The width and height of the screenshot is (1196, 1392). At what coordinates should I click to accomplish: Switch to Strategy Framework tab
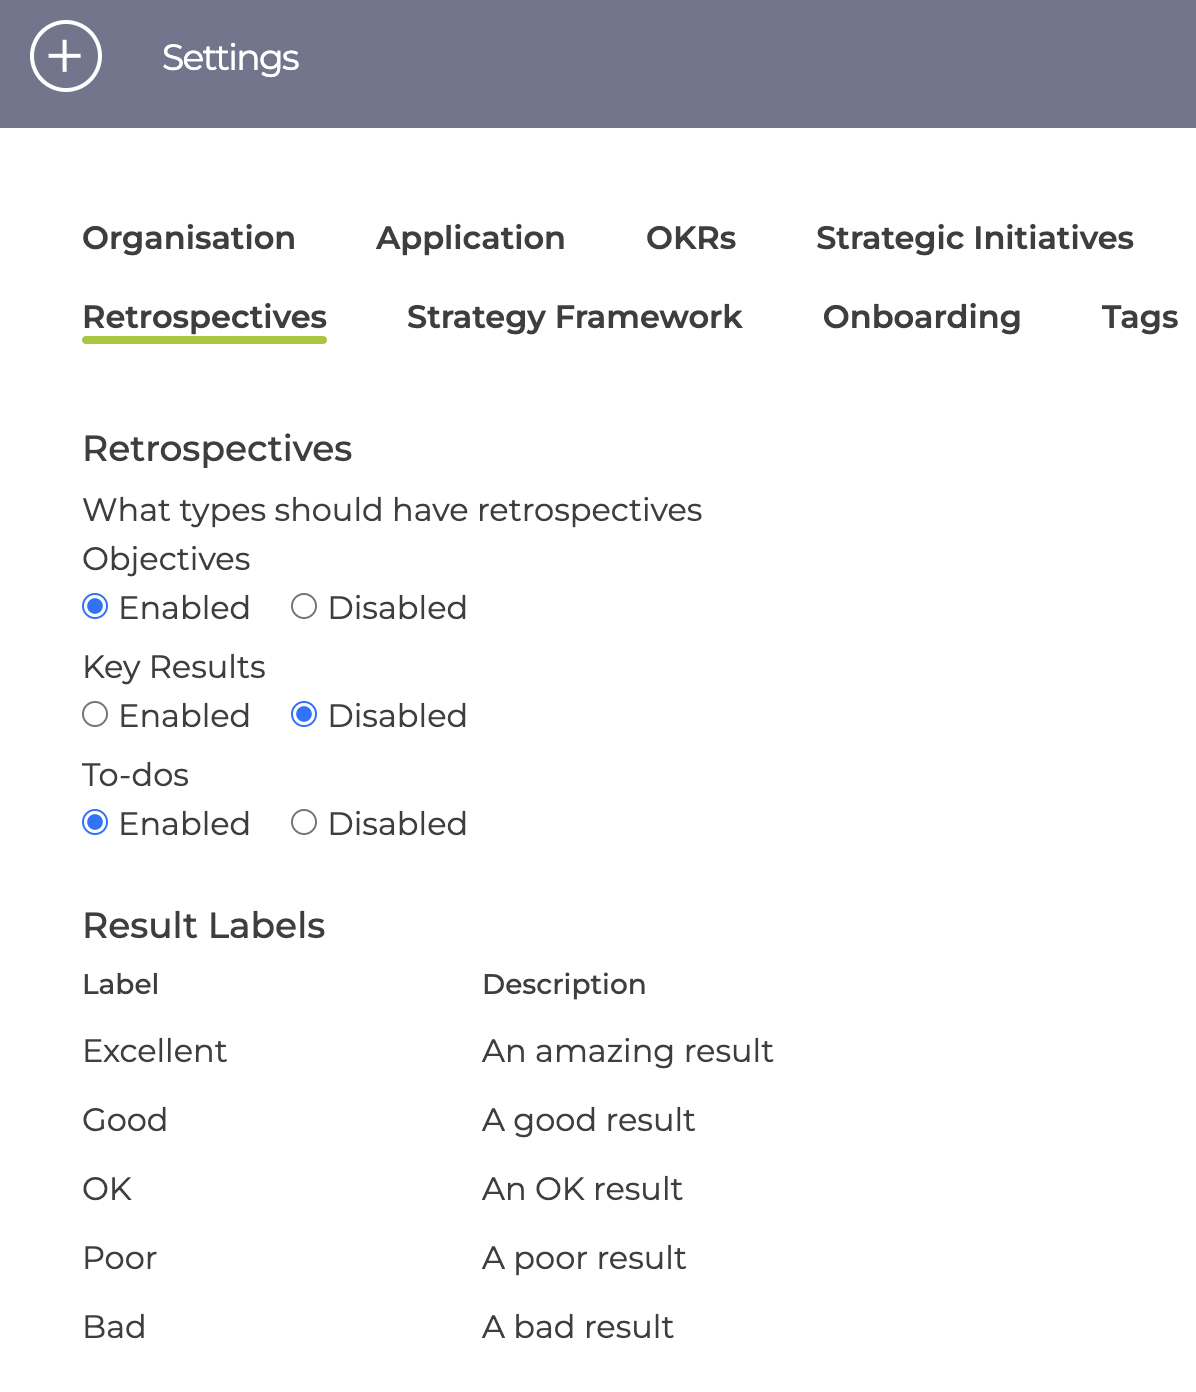coord(575,317)
